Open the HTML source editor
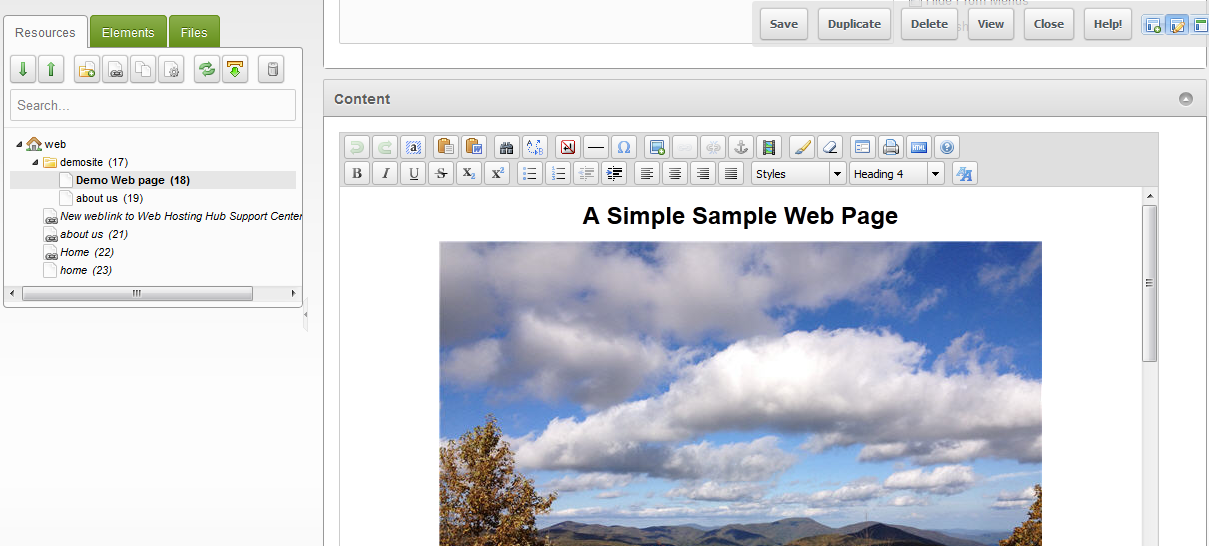 918,148
